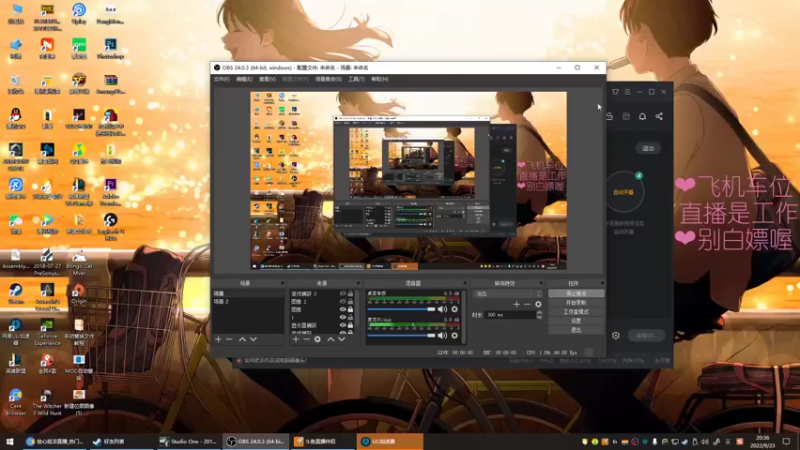Image resolution: width=800 pixels, height=450 pixels.
Task: Open notification bell in side app window
Action: (x=642, y=116)
